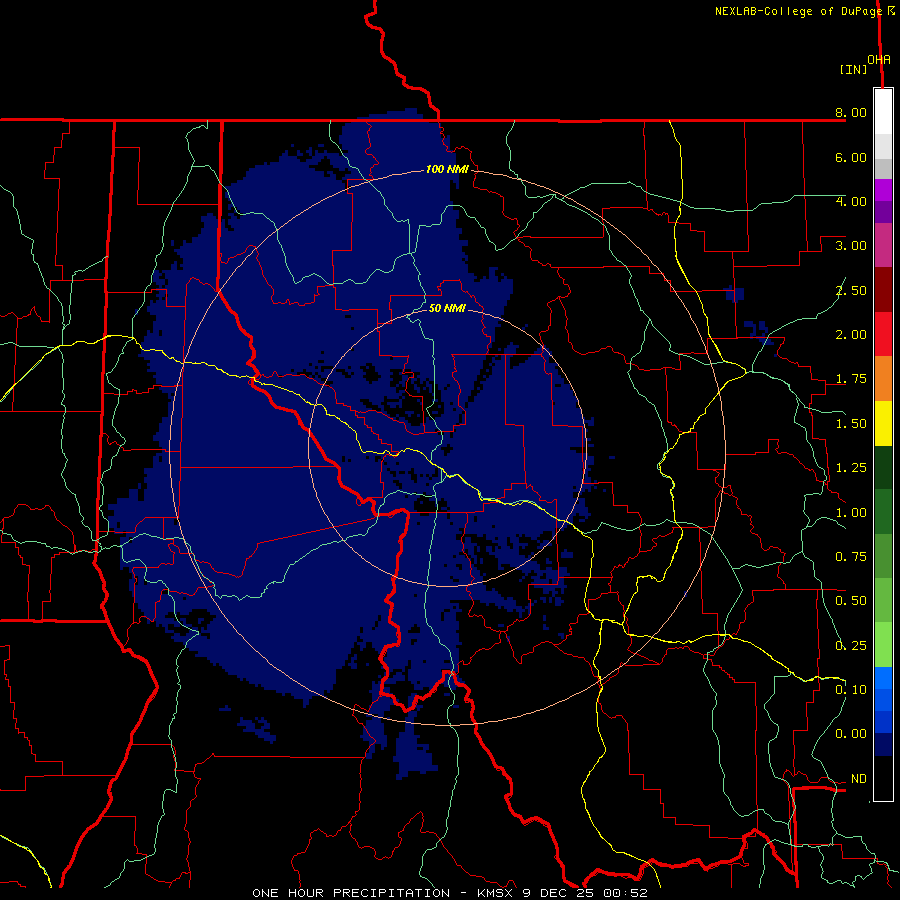Click the lightest green legend swatch
900x900 pixels.
(x=883, y=645)
